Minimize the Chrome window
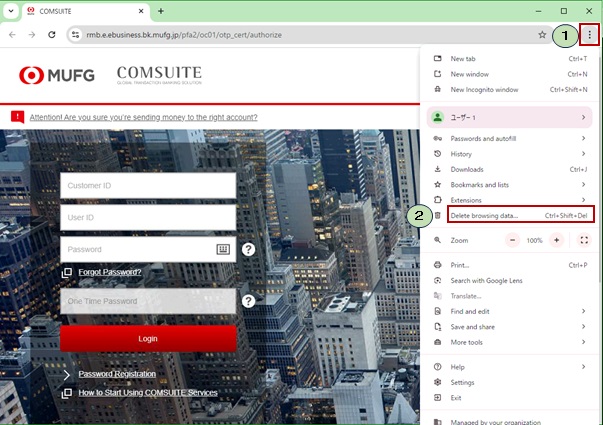Screen dimensions: 603x425 click(x=538, y=11)
